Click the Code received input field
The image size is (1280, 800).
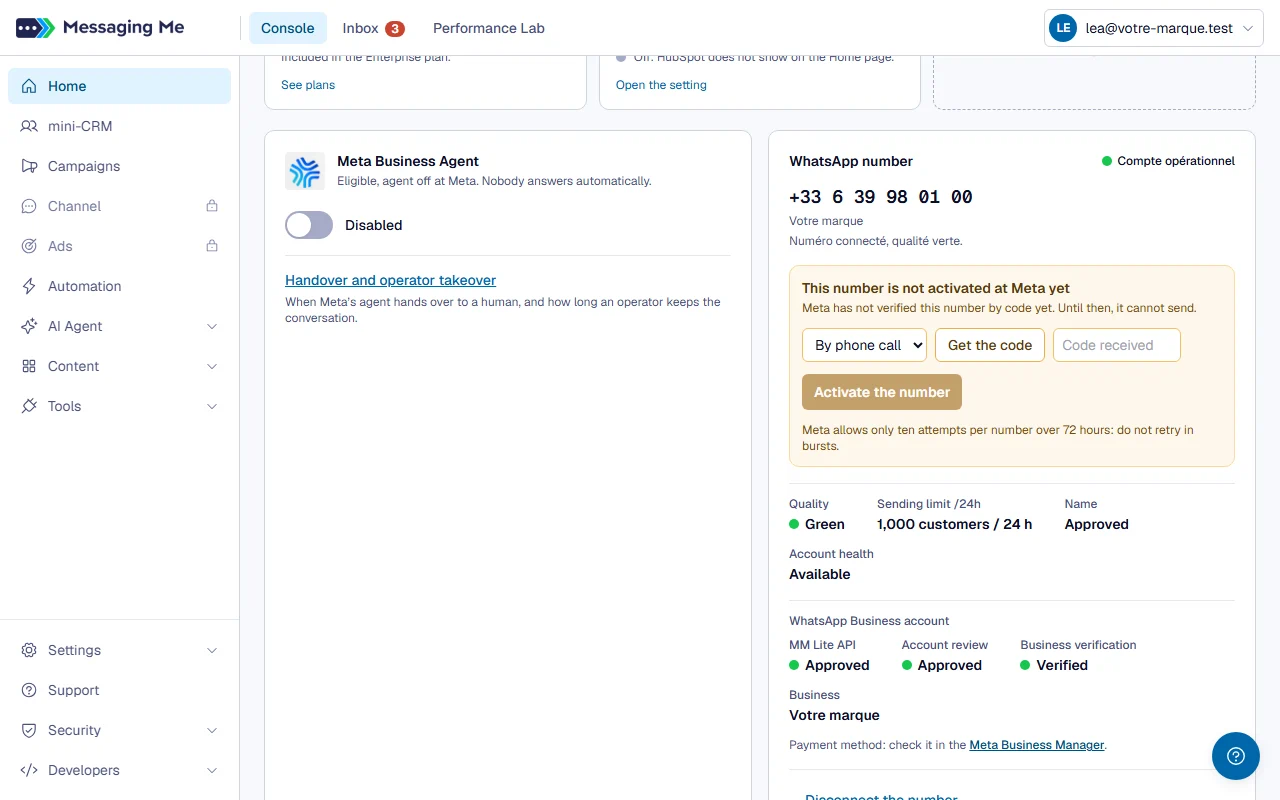pos(1117,345)
